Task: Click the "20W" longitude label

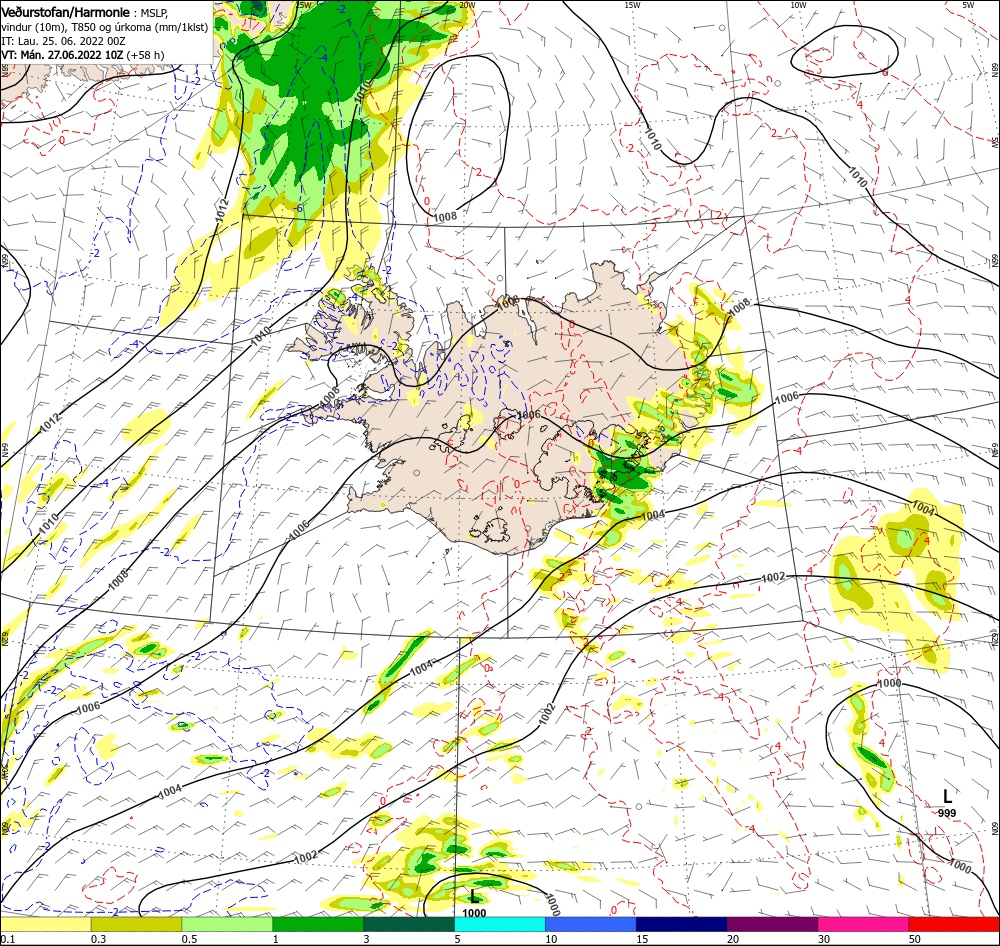Action: click(467, 4)
